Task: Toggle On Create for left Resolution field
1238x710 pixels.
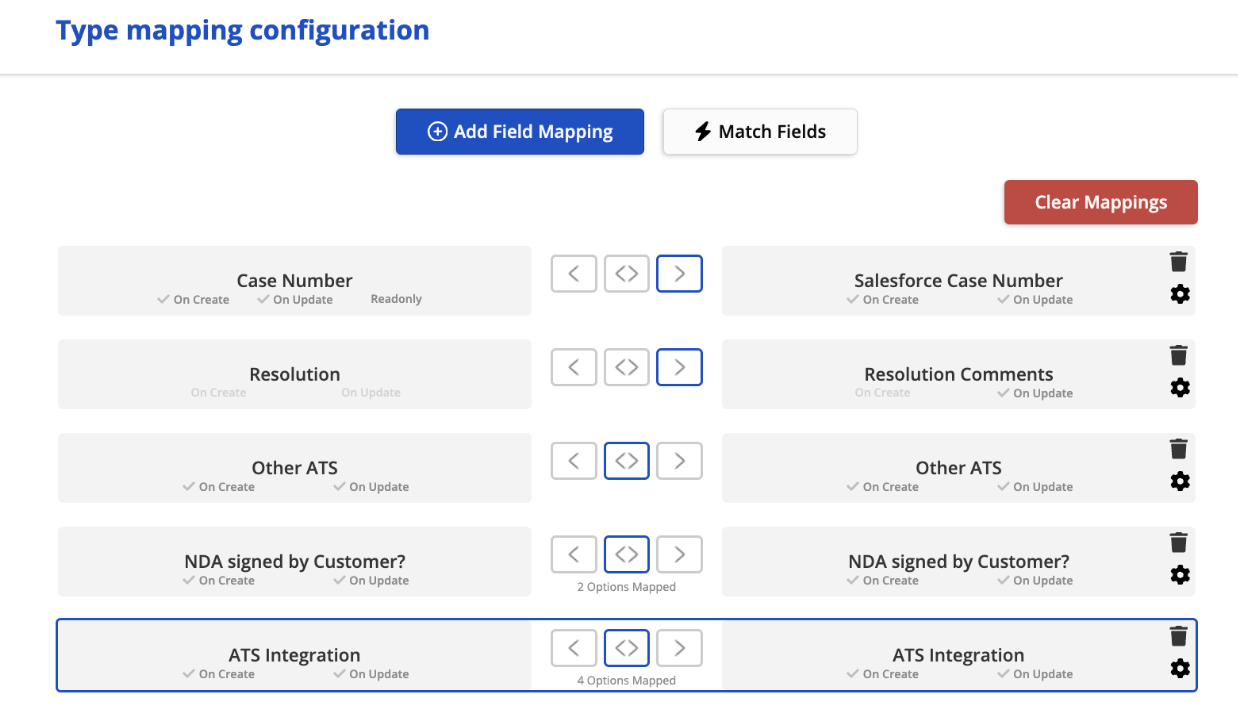Action: 217,393
